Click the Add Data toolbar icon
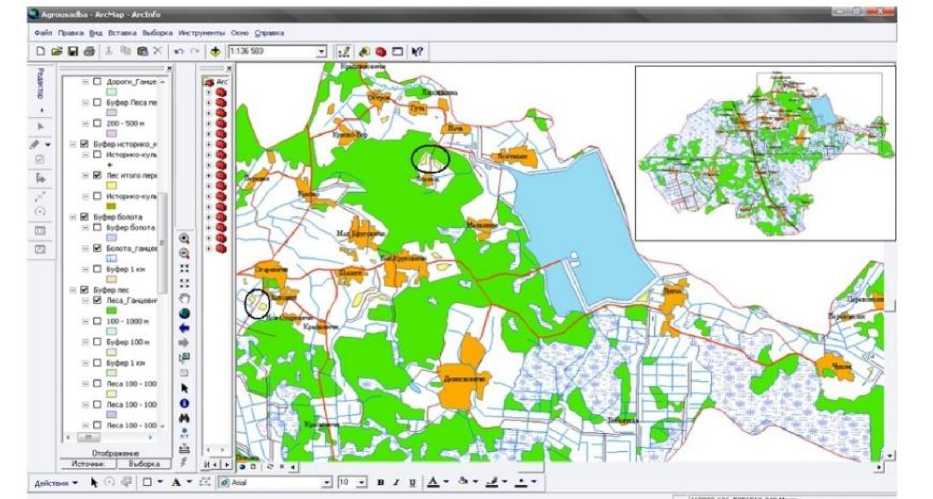 point(215,51)
